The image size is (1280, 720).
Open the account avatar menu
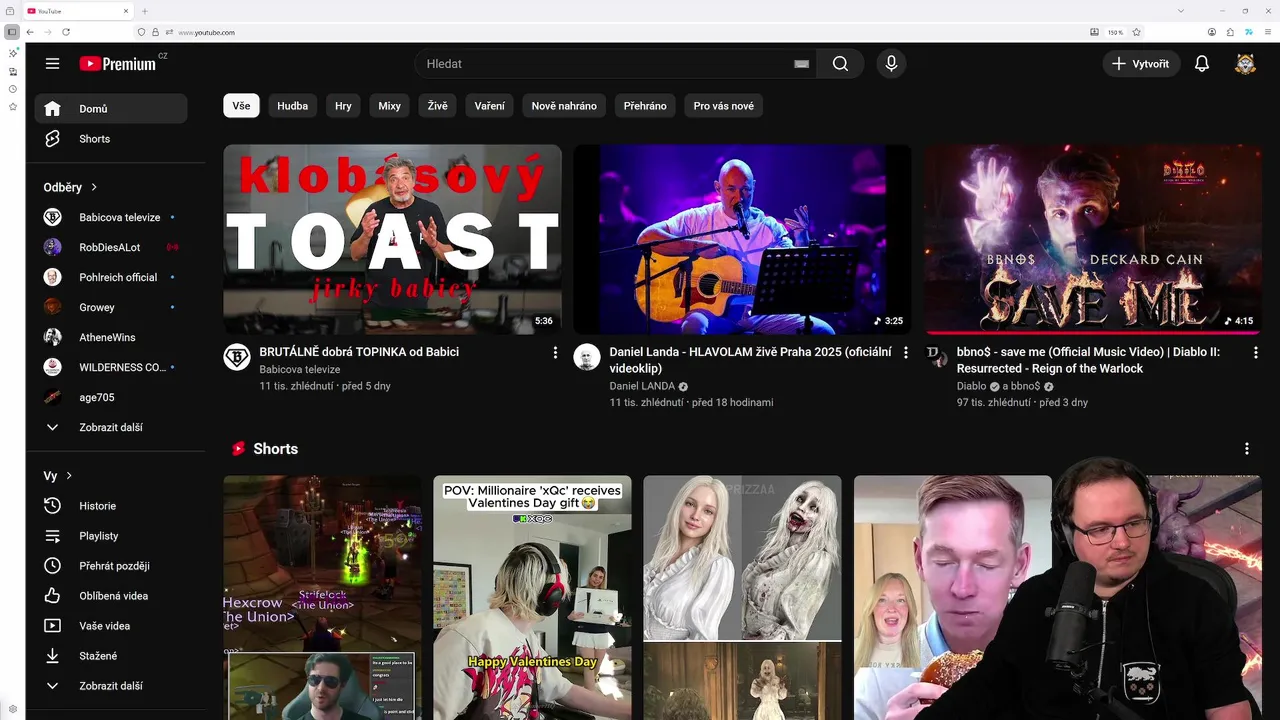pyautogui.click(x=1245, y=64)
